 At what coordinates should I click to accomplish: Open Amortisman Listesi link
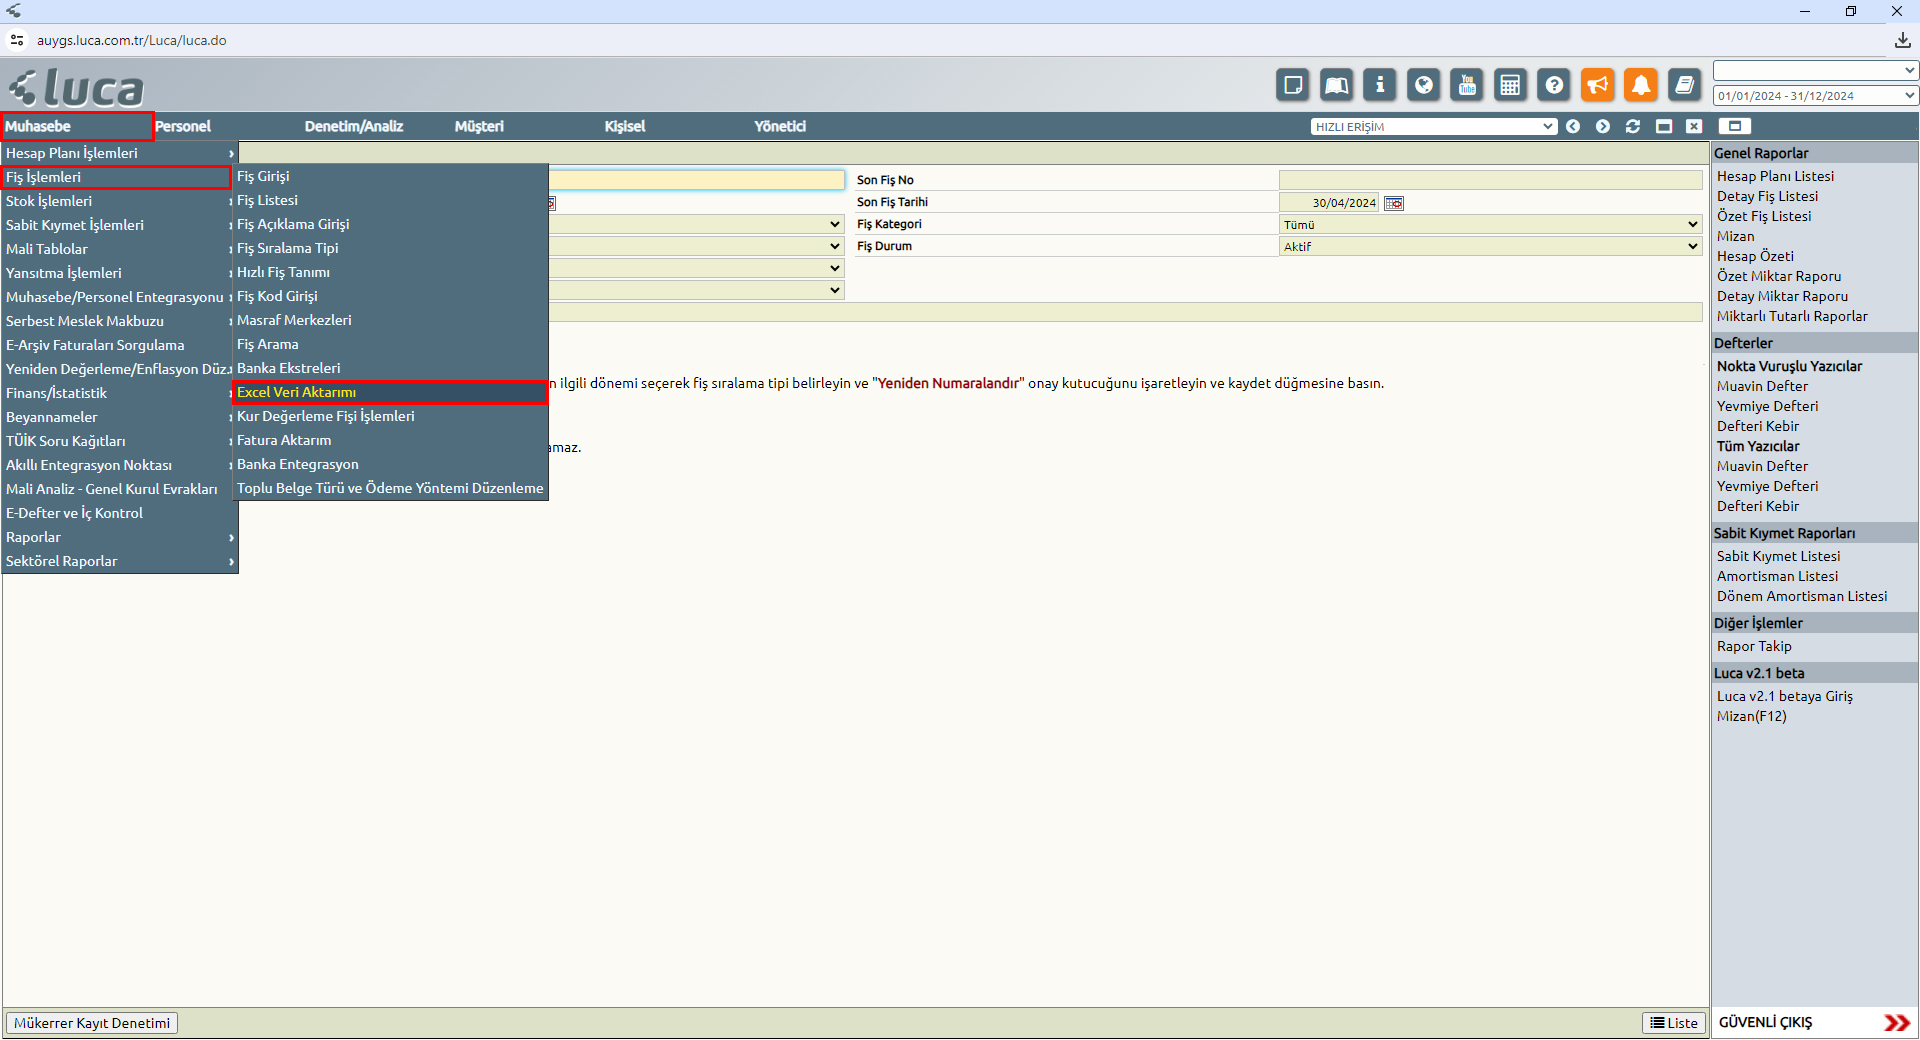[1777, 576]
